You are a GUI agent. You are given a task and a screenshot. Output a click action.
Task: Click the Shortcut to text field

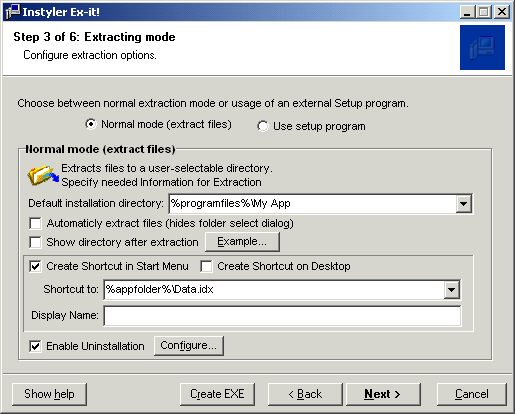[274, 290]
